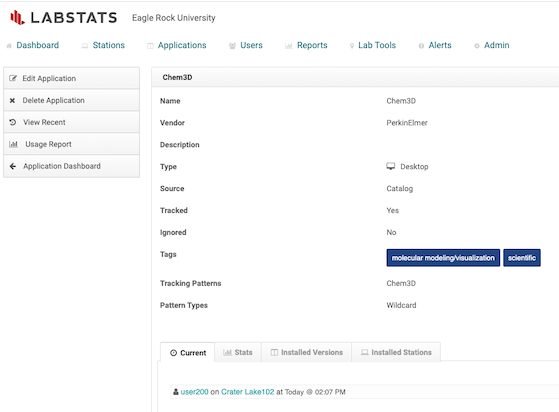559x412 pixels.
Task: Click the chart icon on Stats tab
Action: [x=227, y=352]
